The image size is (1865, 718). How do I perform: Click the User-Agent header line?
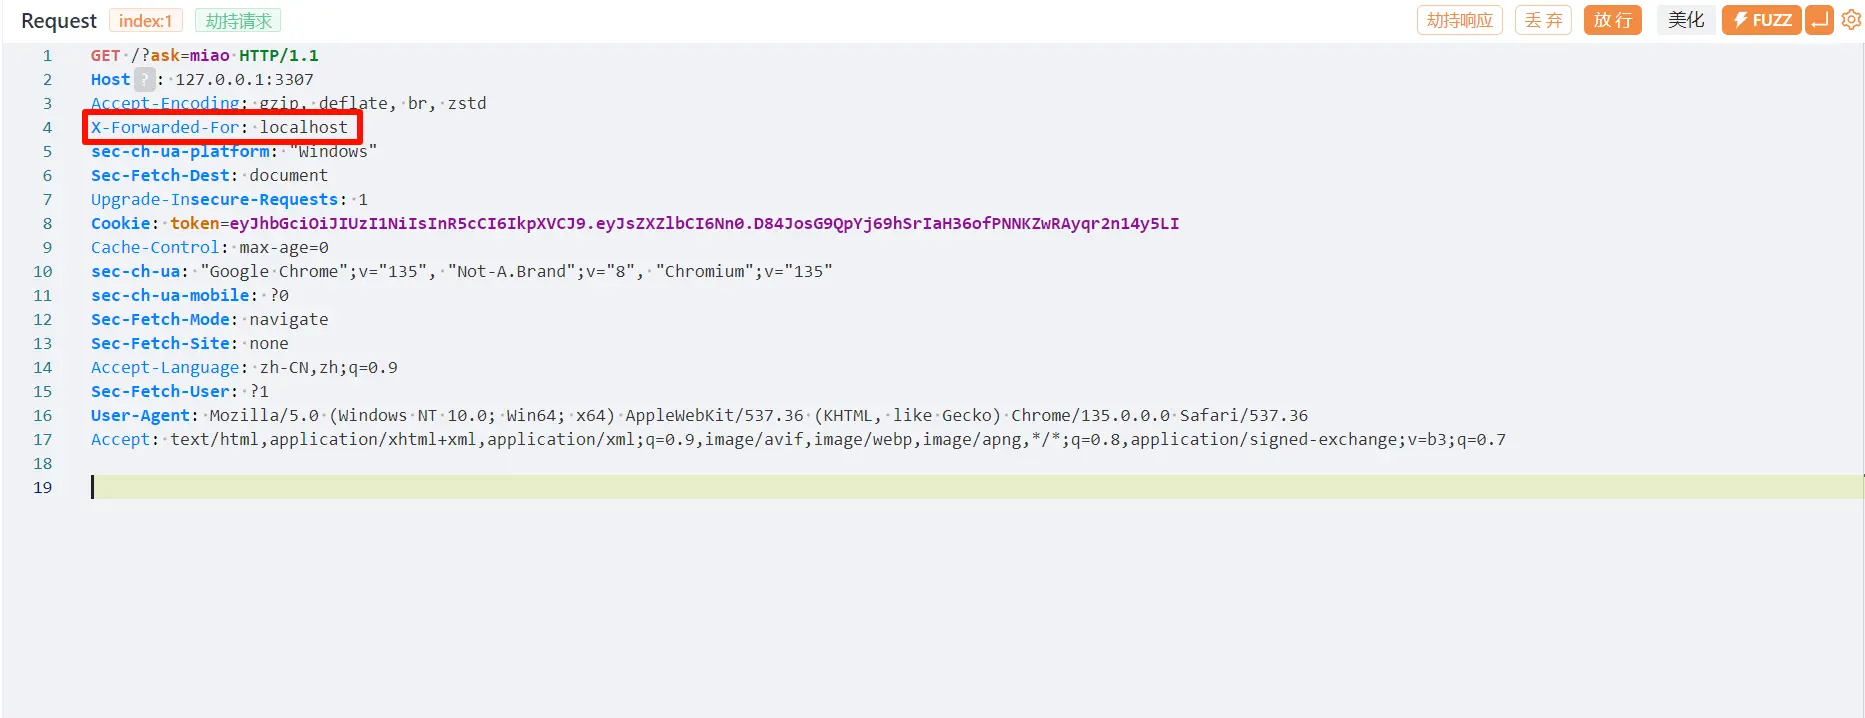(x=699, y=415)
